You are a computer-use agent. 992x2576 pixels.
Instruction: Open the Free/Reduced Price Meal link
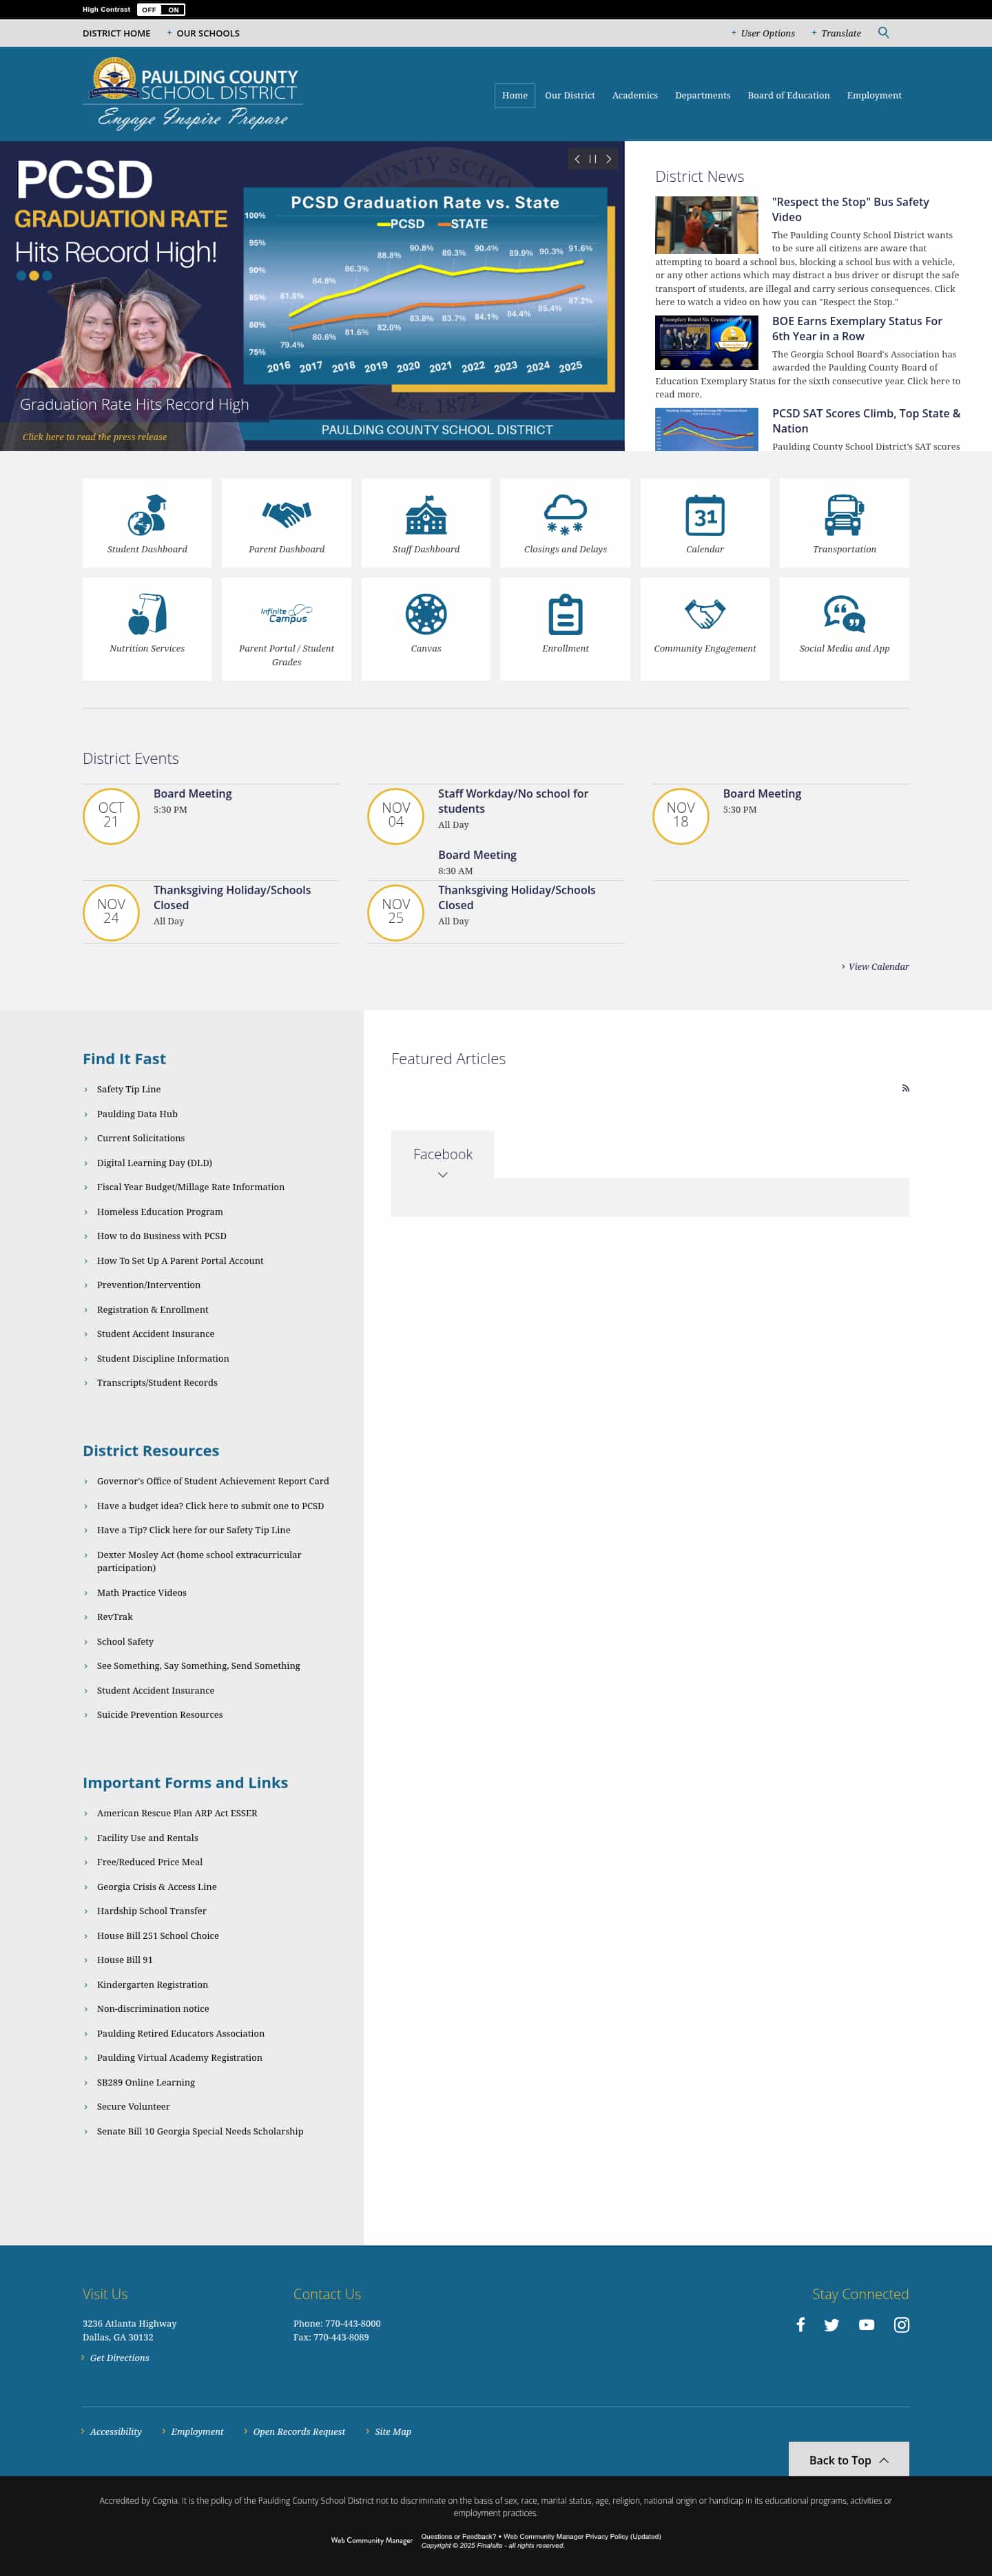(x=150, y=1861)
